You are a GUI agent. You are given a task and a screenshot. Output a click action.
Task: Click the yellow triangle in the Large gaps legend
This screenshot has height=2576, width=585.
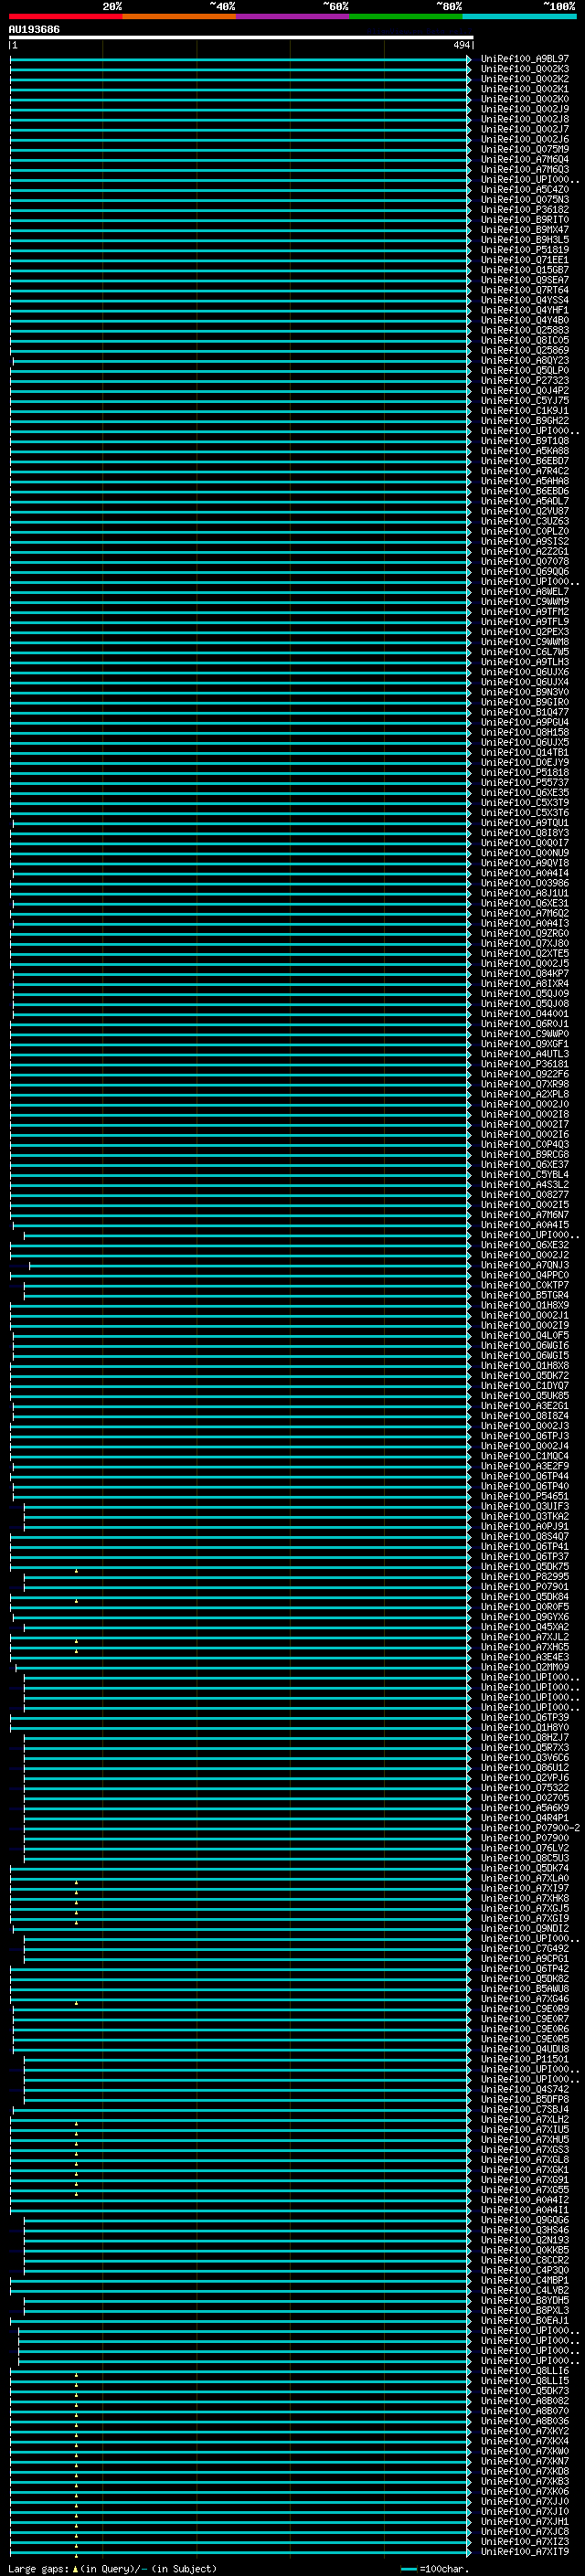[75, 2568]
